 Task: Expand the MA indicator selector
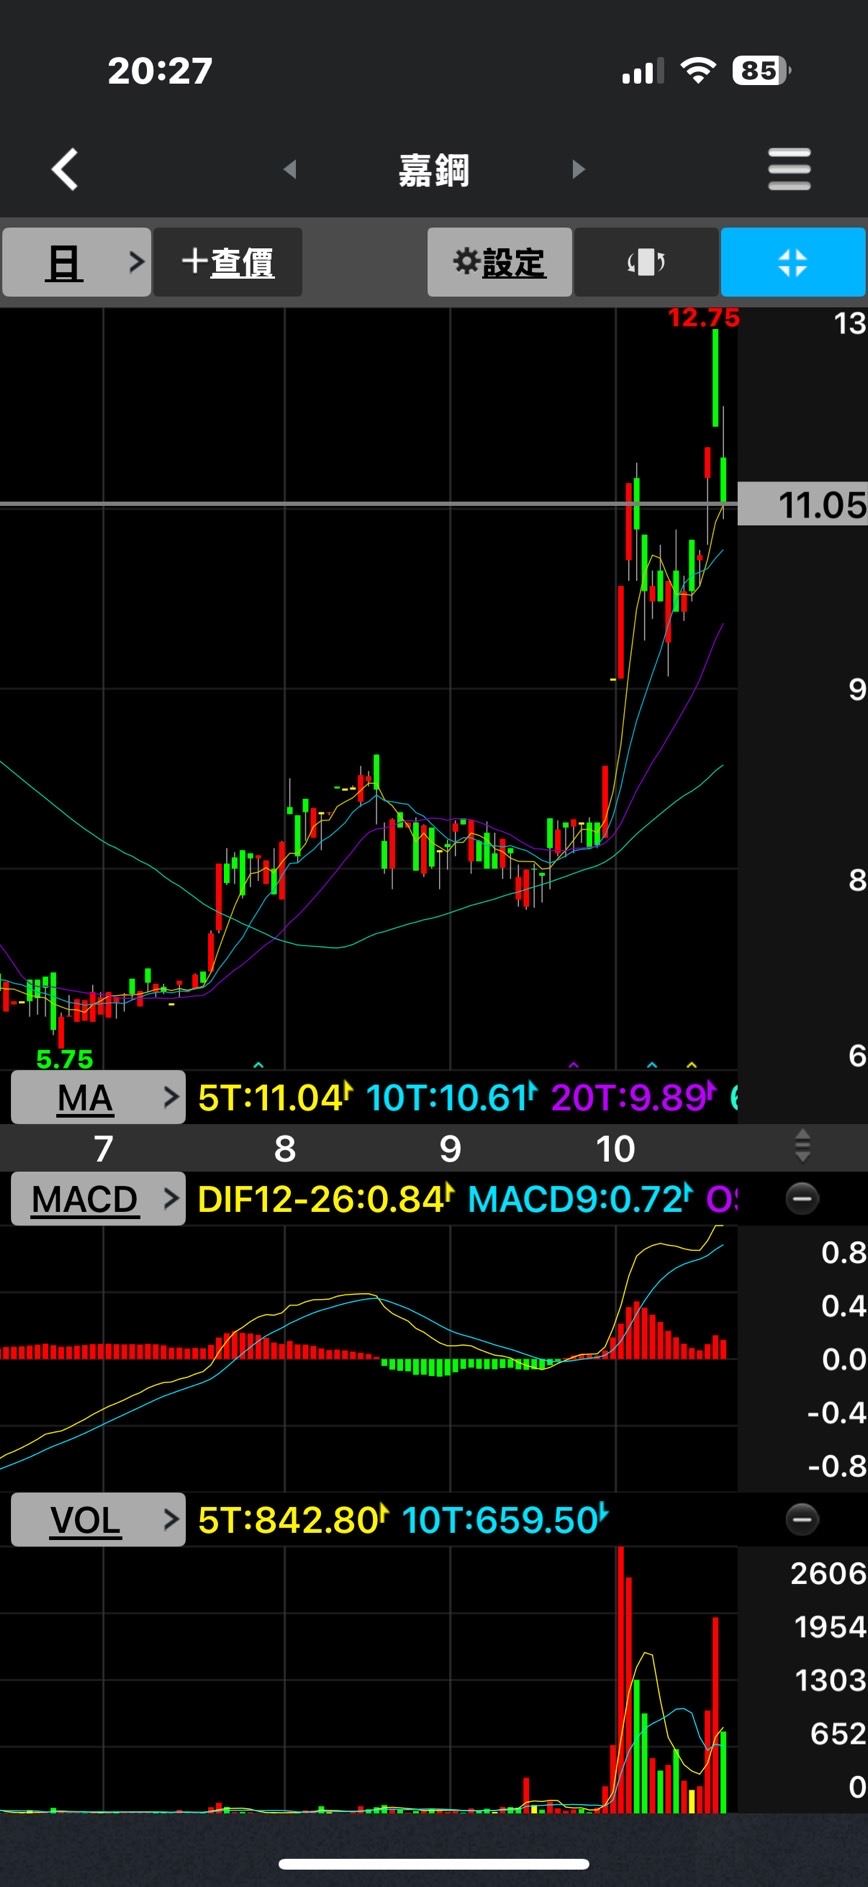(x=98, y=1098)
